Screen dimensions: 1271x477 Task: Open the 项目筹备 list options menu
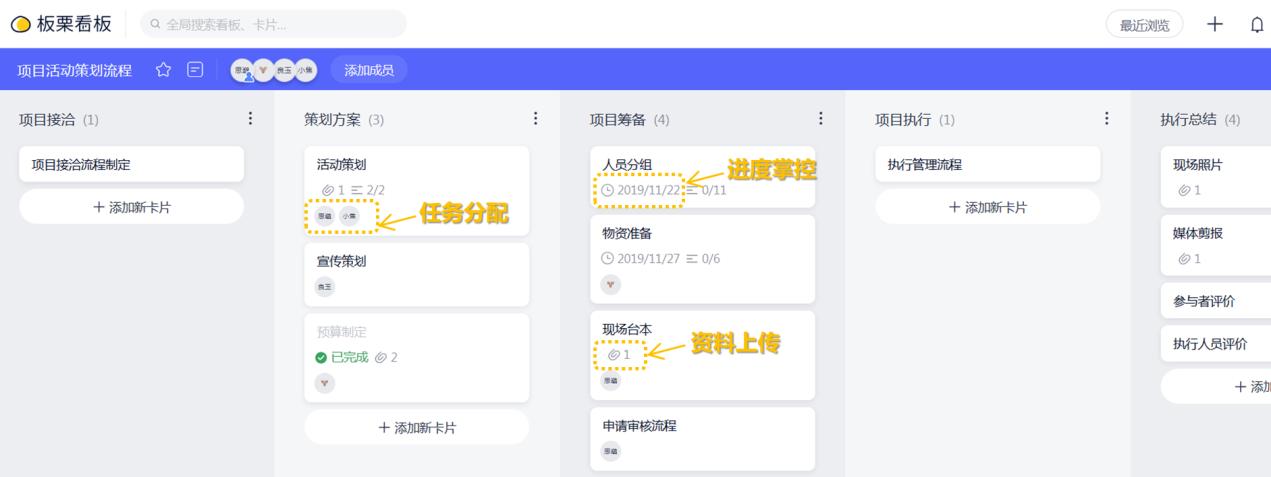[x=820, y=119]
